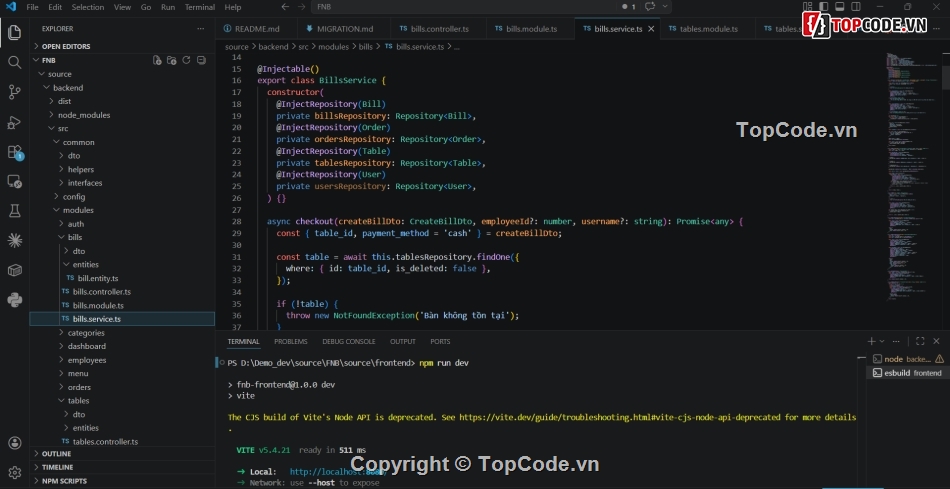Open the Run and Debug view
950x489 pixels.
tap(14, 122)
